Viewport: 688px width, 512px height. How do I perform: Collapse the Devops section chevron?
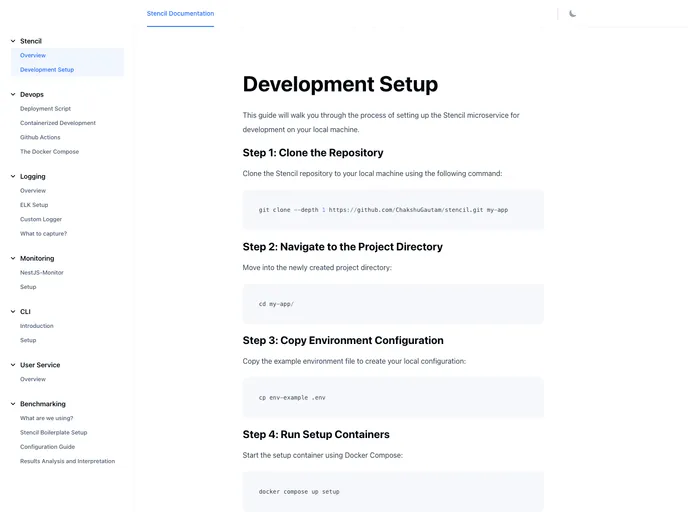click(x=12, y=94)
